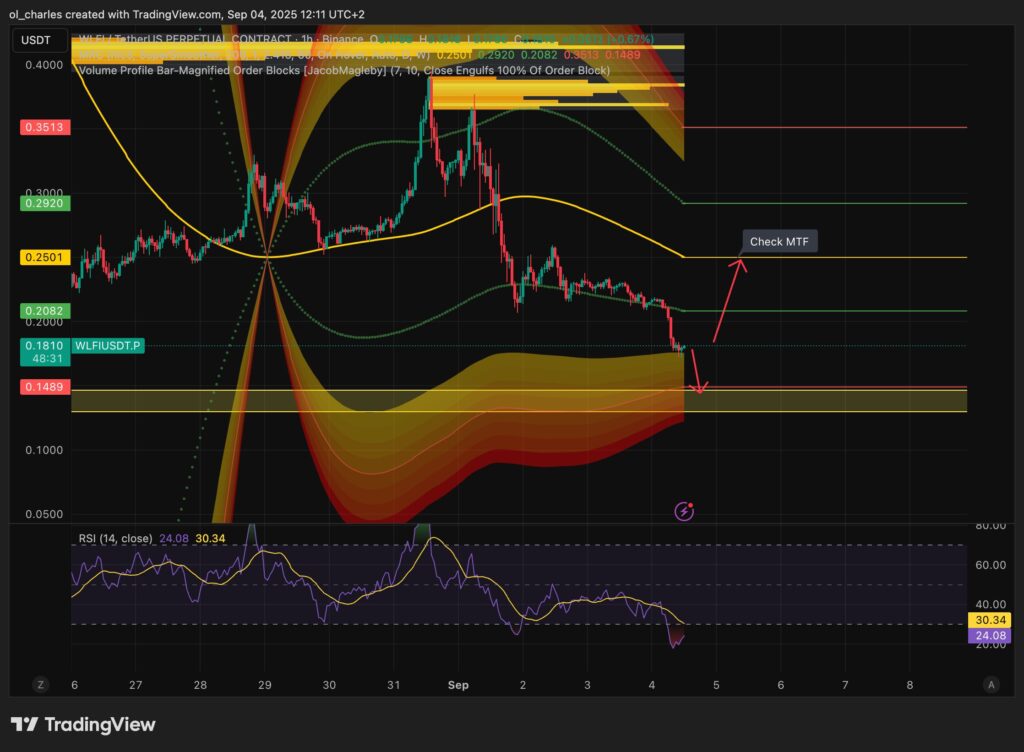
Task: Click the TradingView logo
Action: (83, 724)
